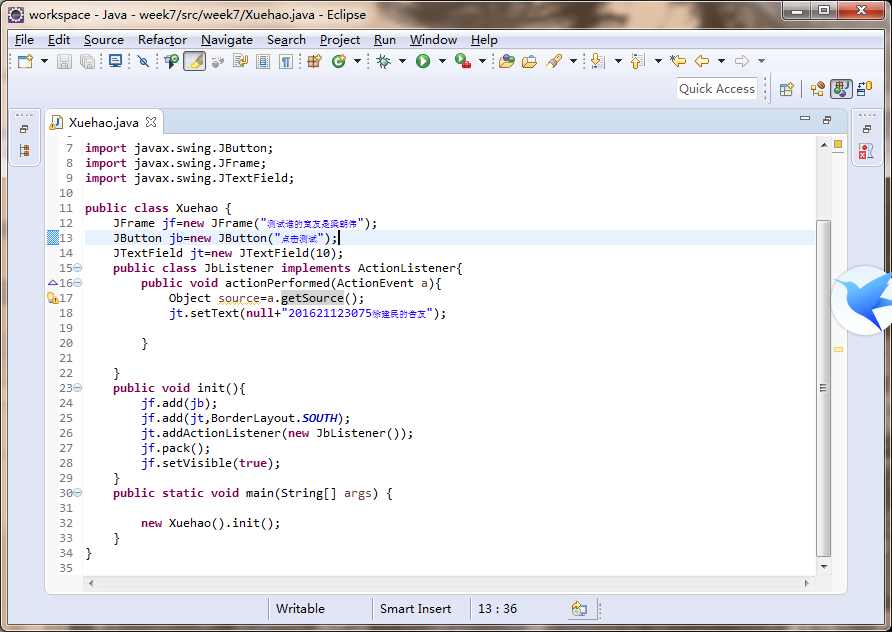Expand New Java Class dropdown arrow

click(x=357, y=61)
